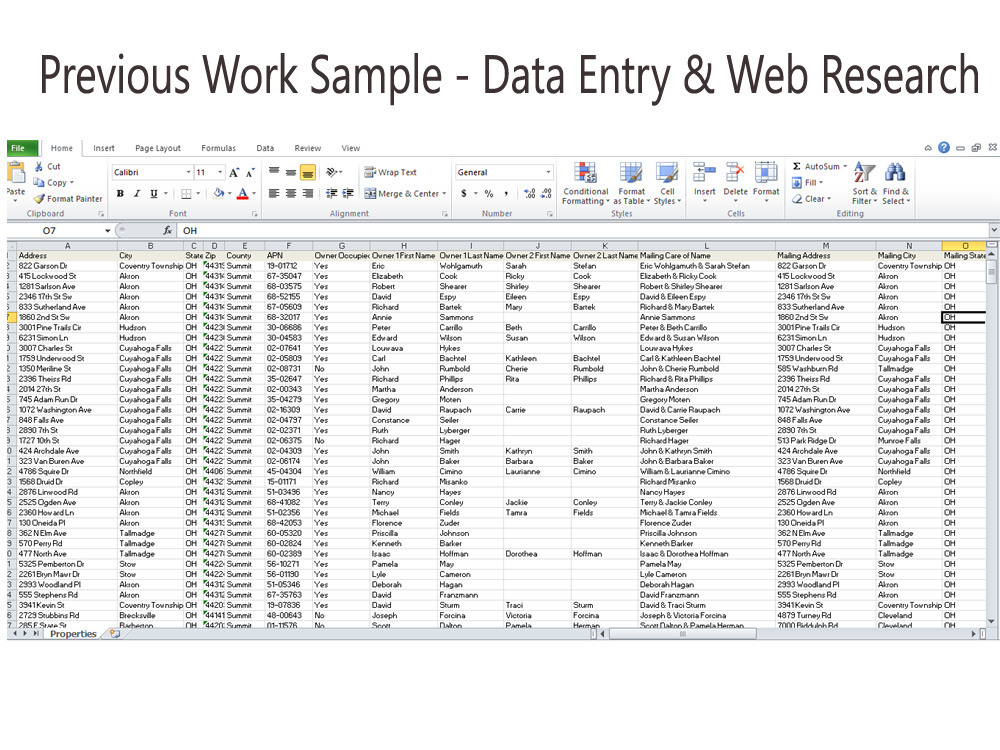Apply Percent Style format
The width and height of the screenshot is (1000, 750).
pos(489,193)
